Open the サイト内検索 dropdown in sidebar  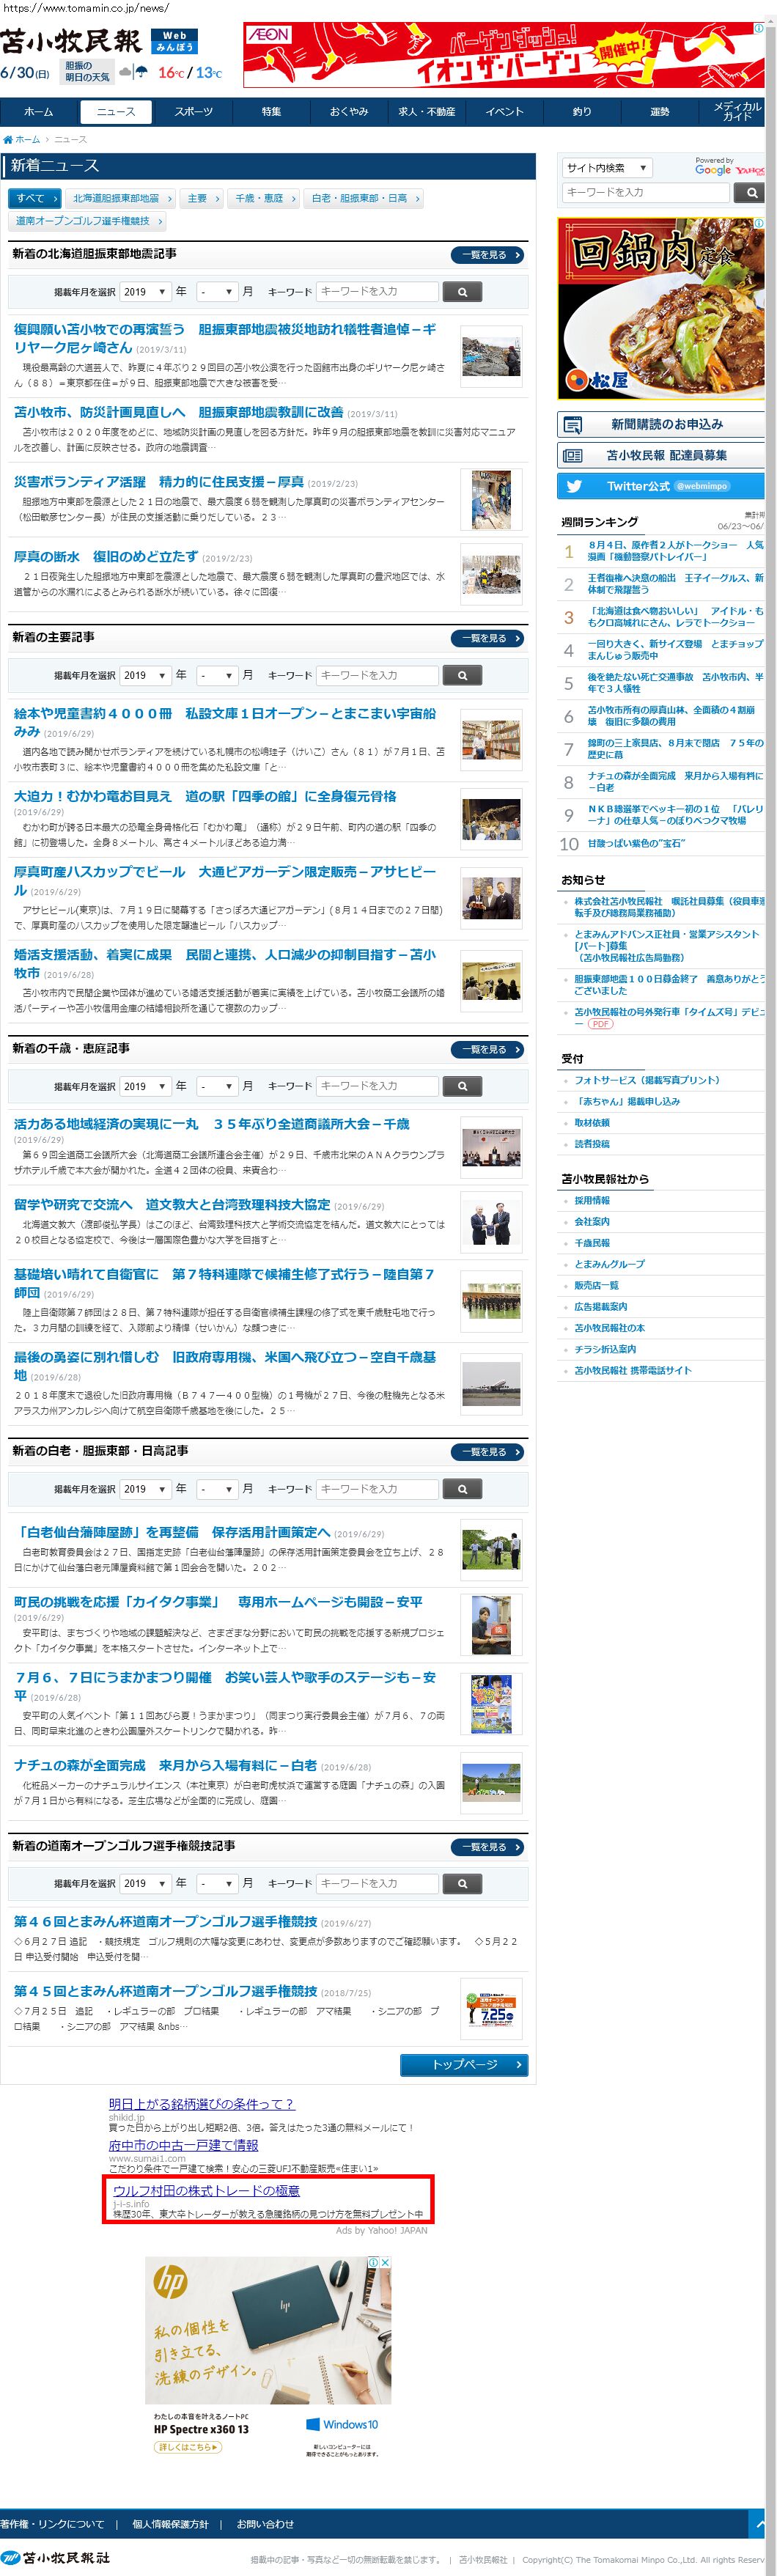pos(606,168)
